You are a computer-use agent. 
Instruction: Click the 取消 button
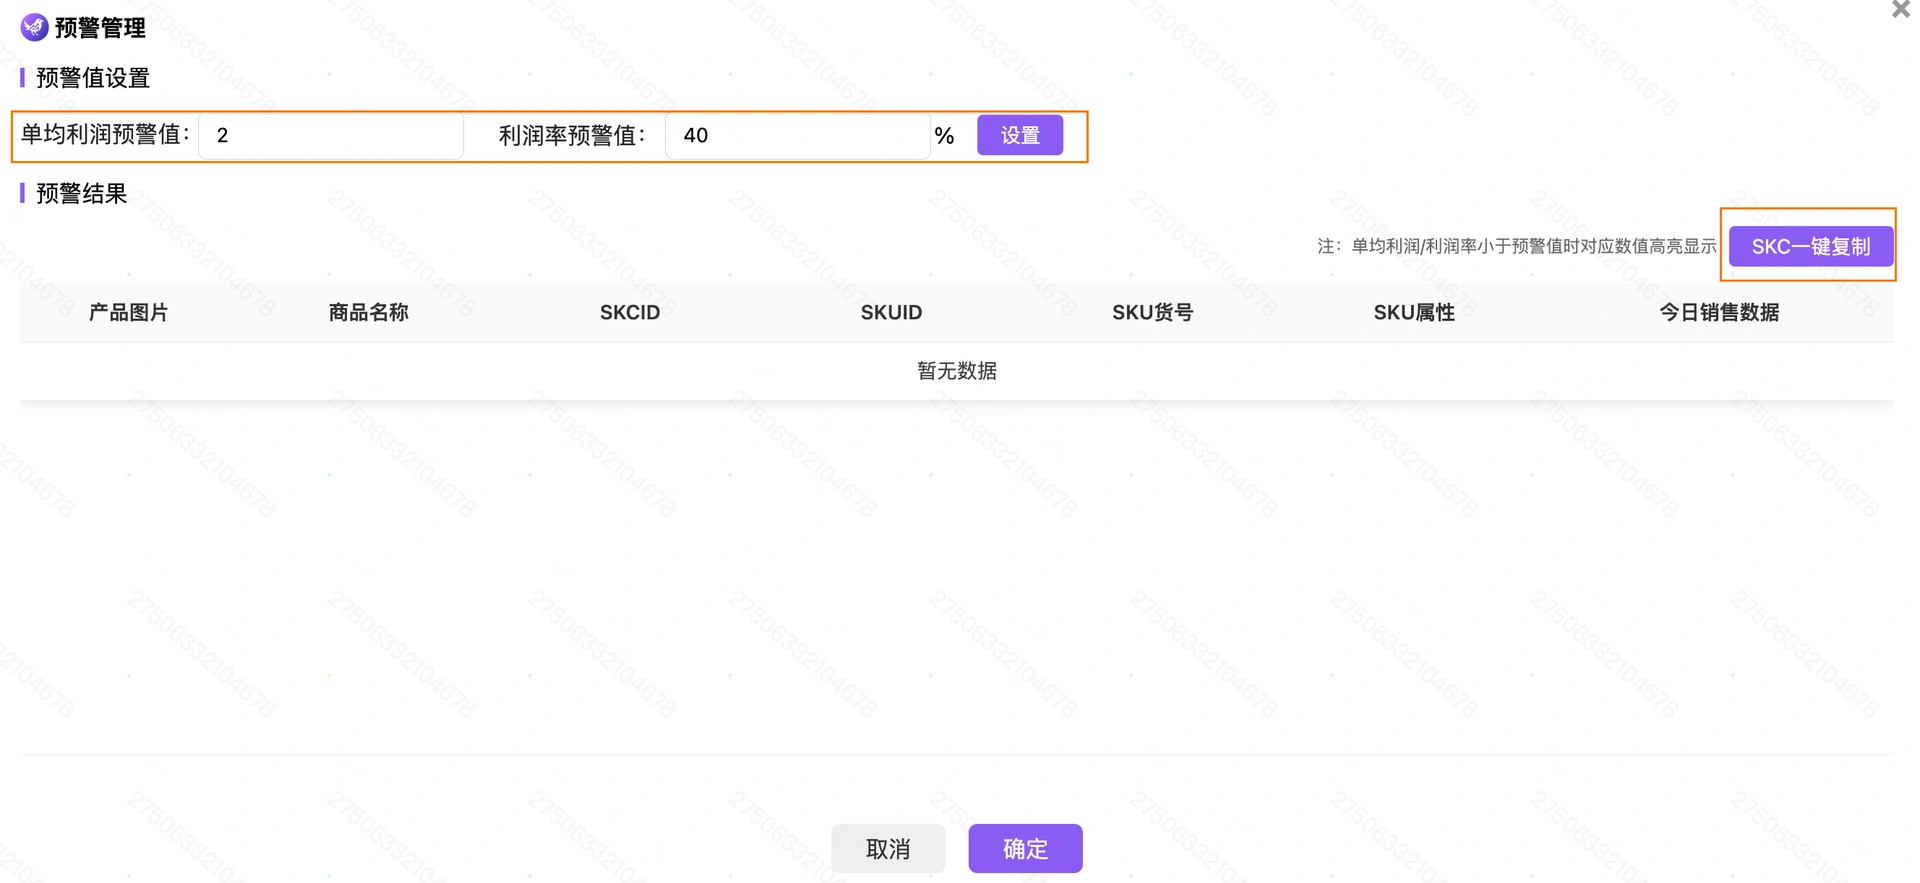tap(888, 848)
